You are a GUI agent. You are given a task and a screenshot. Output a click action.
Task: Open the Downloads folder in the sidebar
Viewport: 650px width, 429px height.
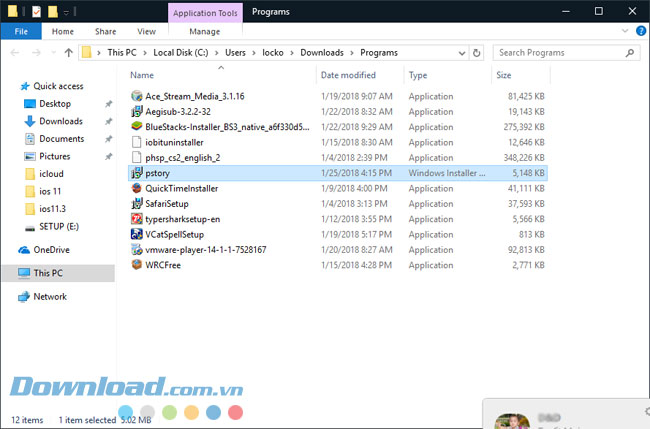(x=61, y=121)
